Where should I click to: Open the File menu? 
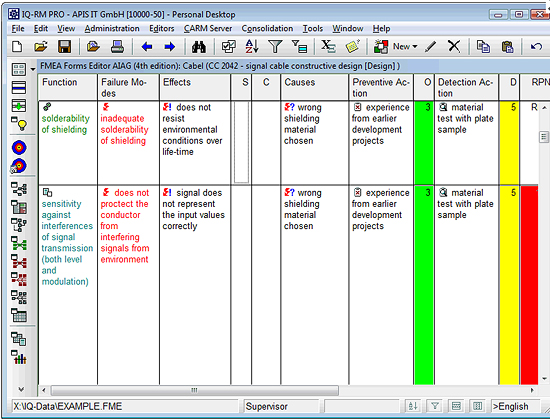(x=18, y=28)
